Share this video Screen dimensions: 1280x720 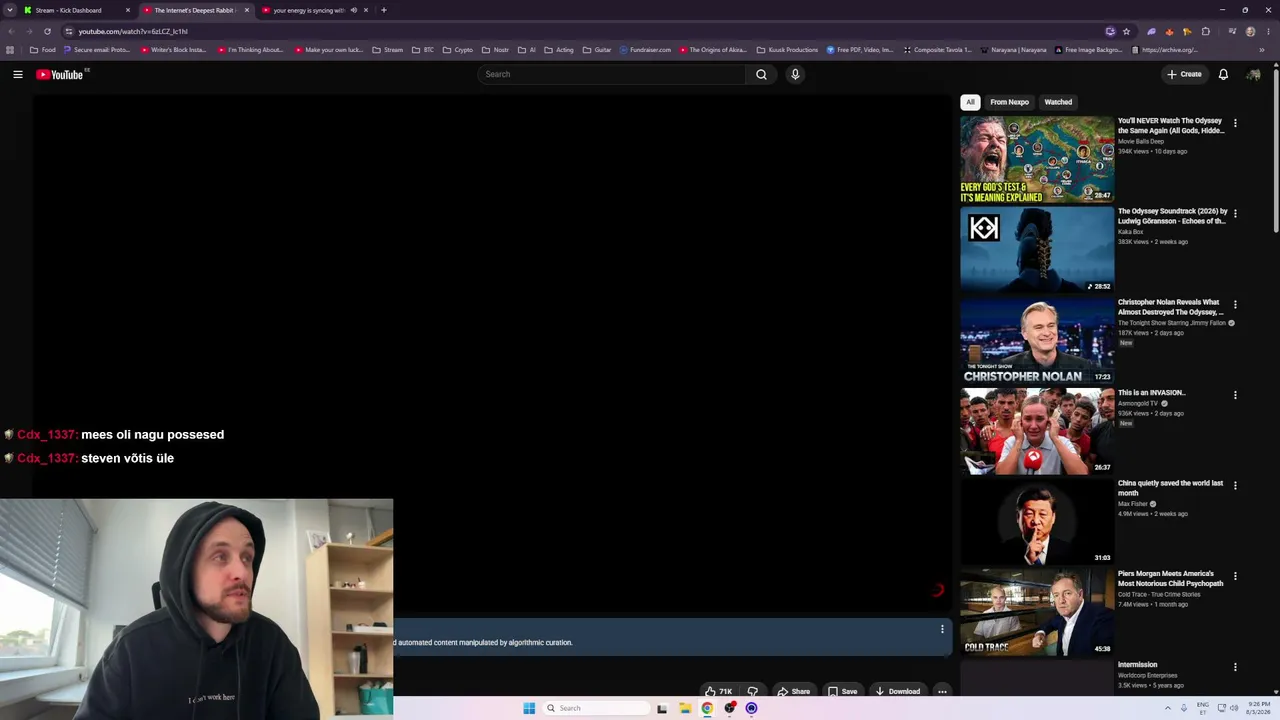793,691
